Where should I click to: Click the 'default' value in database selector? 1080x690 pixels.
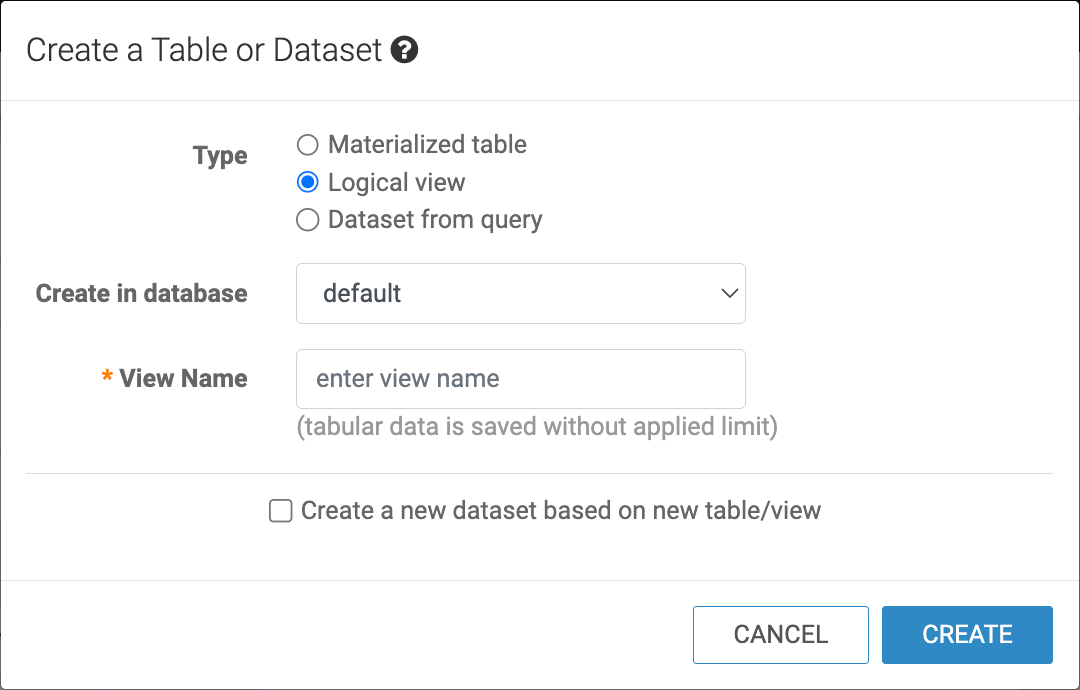pyautogui.click(x=362, y=294)
